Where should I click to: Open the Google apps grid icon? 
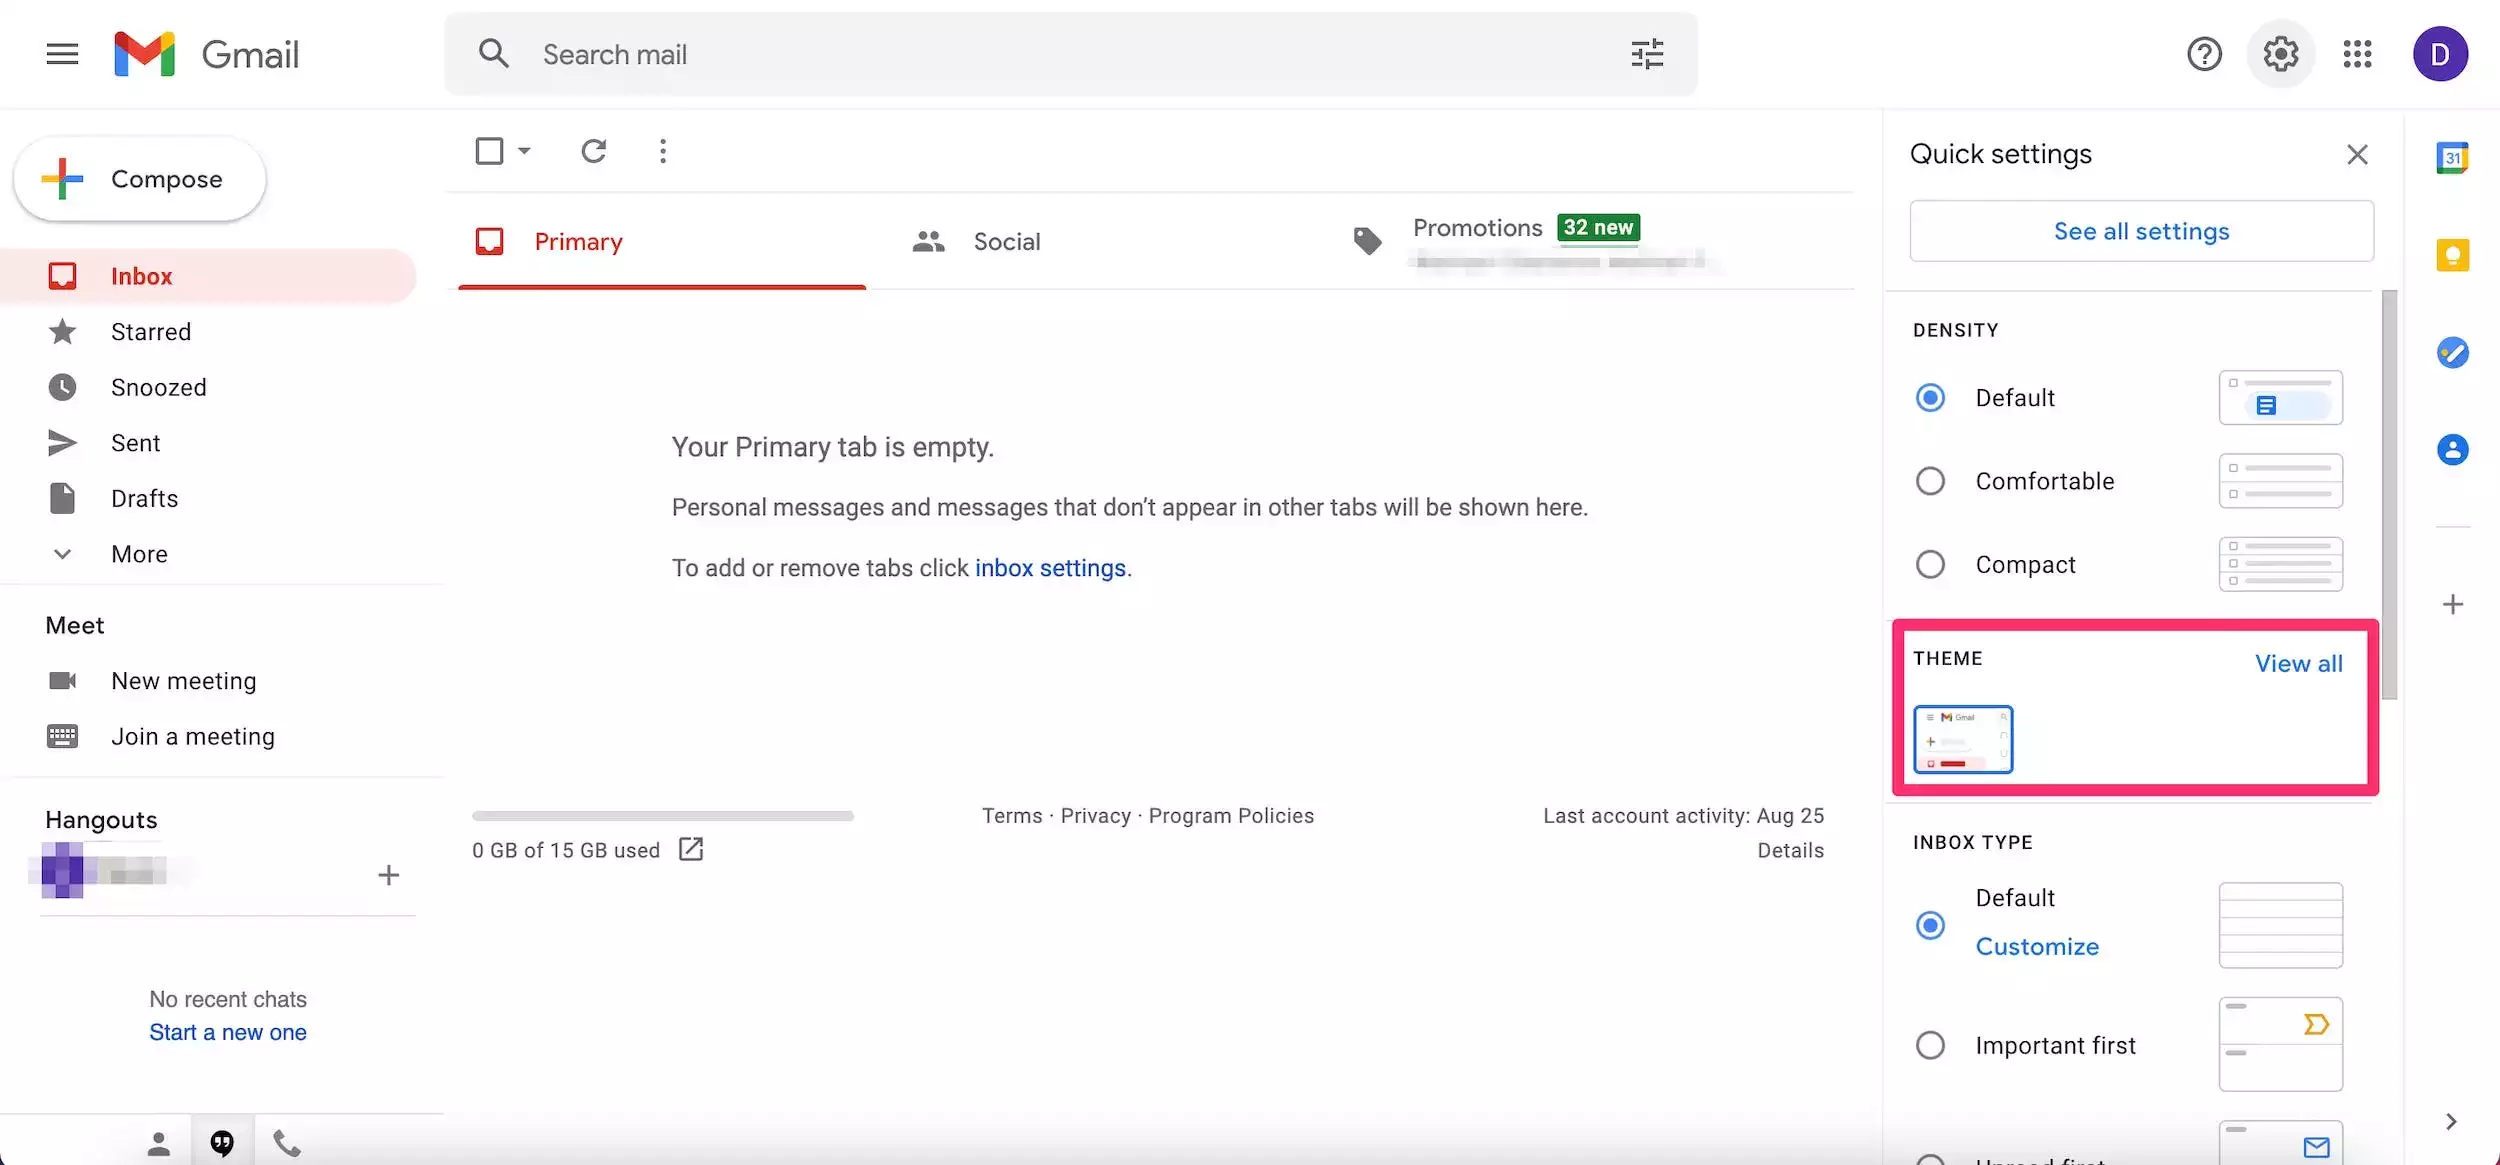2357,54
